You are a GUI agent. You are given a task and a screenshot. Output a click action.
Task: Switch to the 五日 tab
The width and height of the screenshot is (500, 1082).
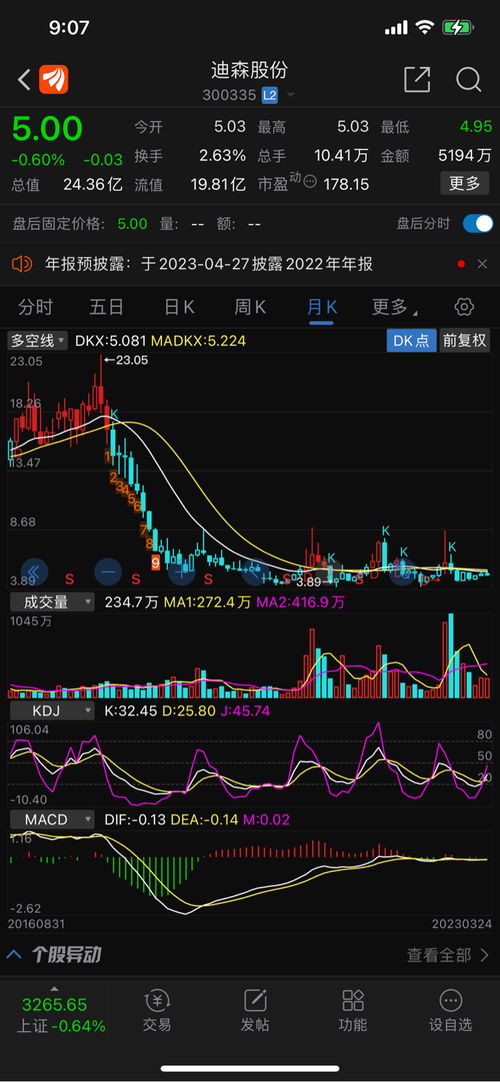pos(107,307)
